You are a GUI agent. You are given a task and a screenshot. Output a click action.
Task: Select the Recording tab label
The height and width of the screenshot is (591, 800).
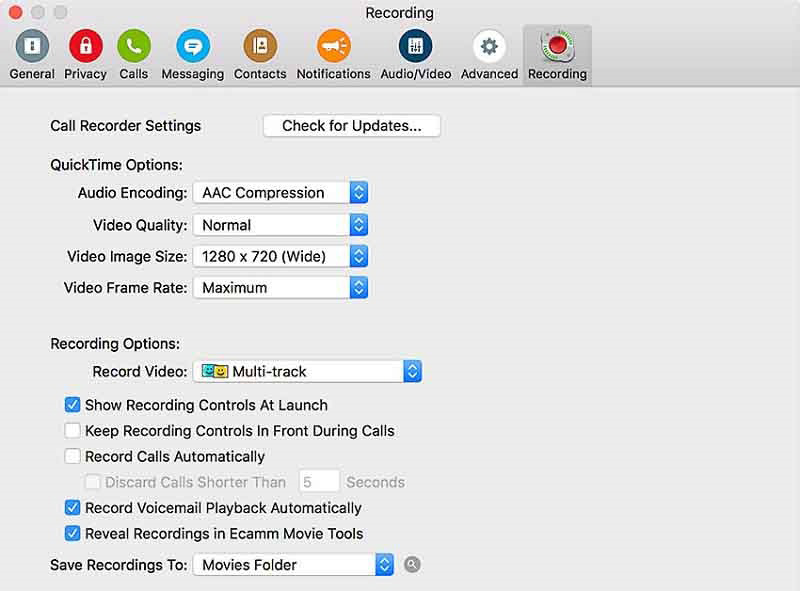[557, 74]
